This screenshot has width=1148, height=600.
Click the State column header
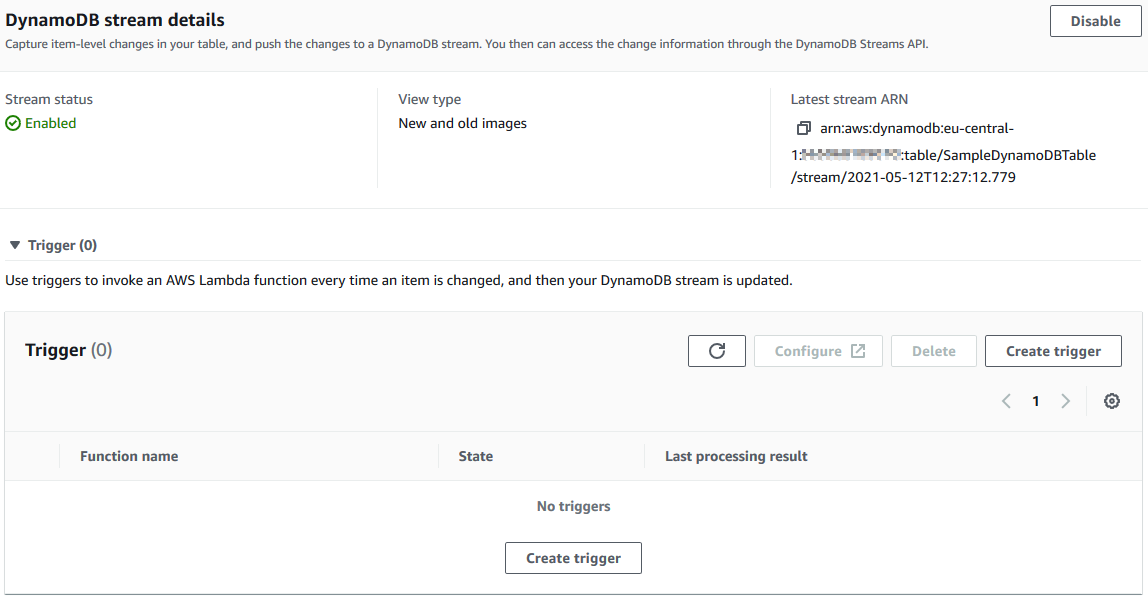pos(476,457)
